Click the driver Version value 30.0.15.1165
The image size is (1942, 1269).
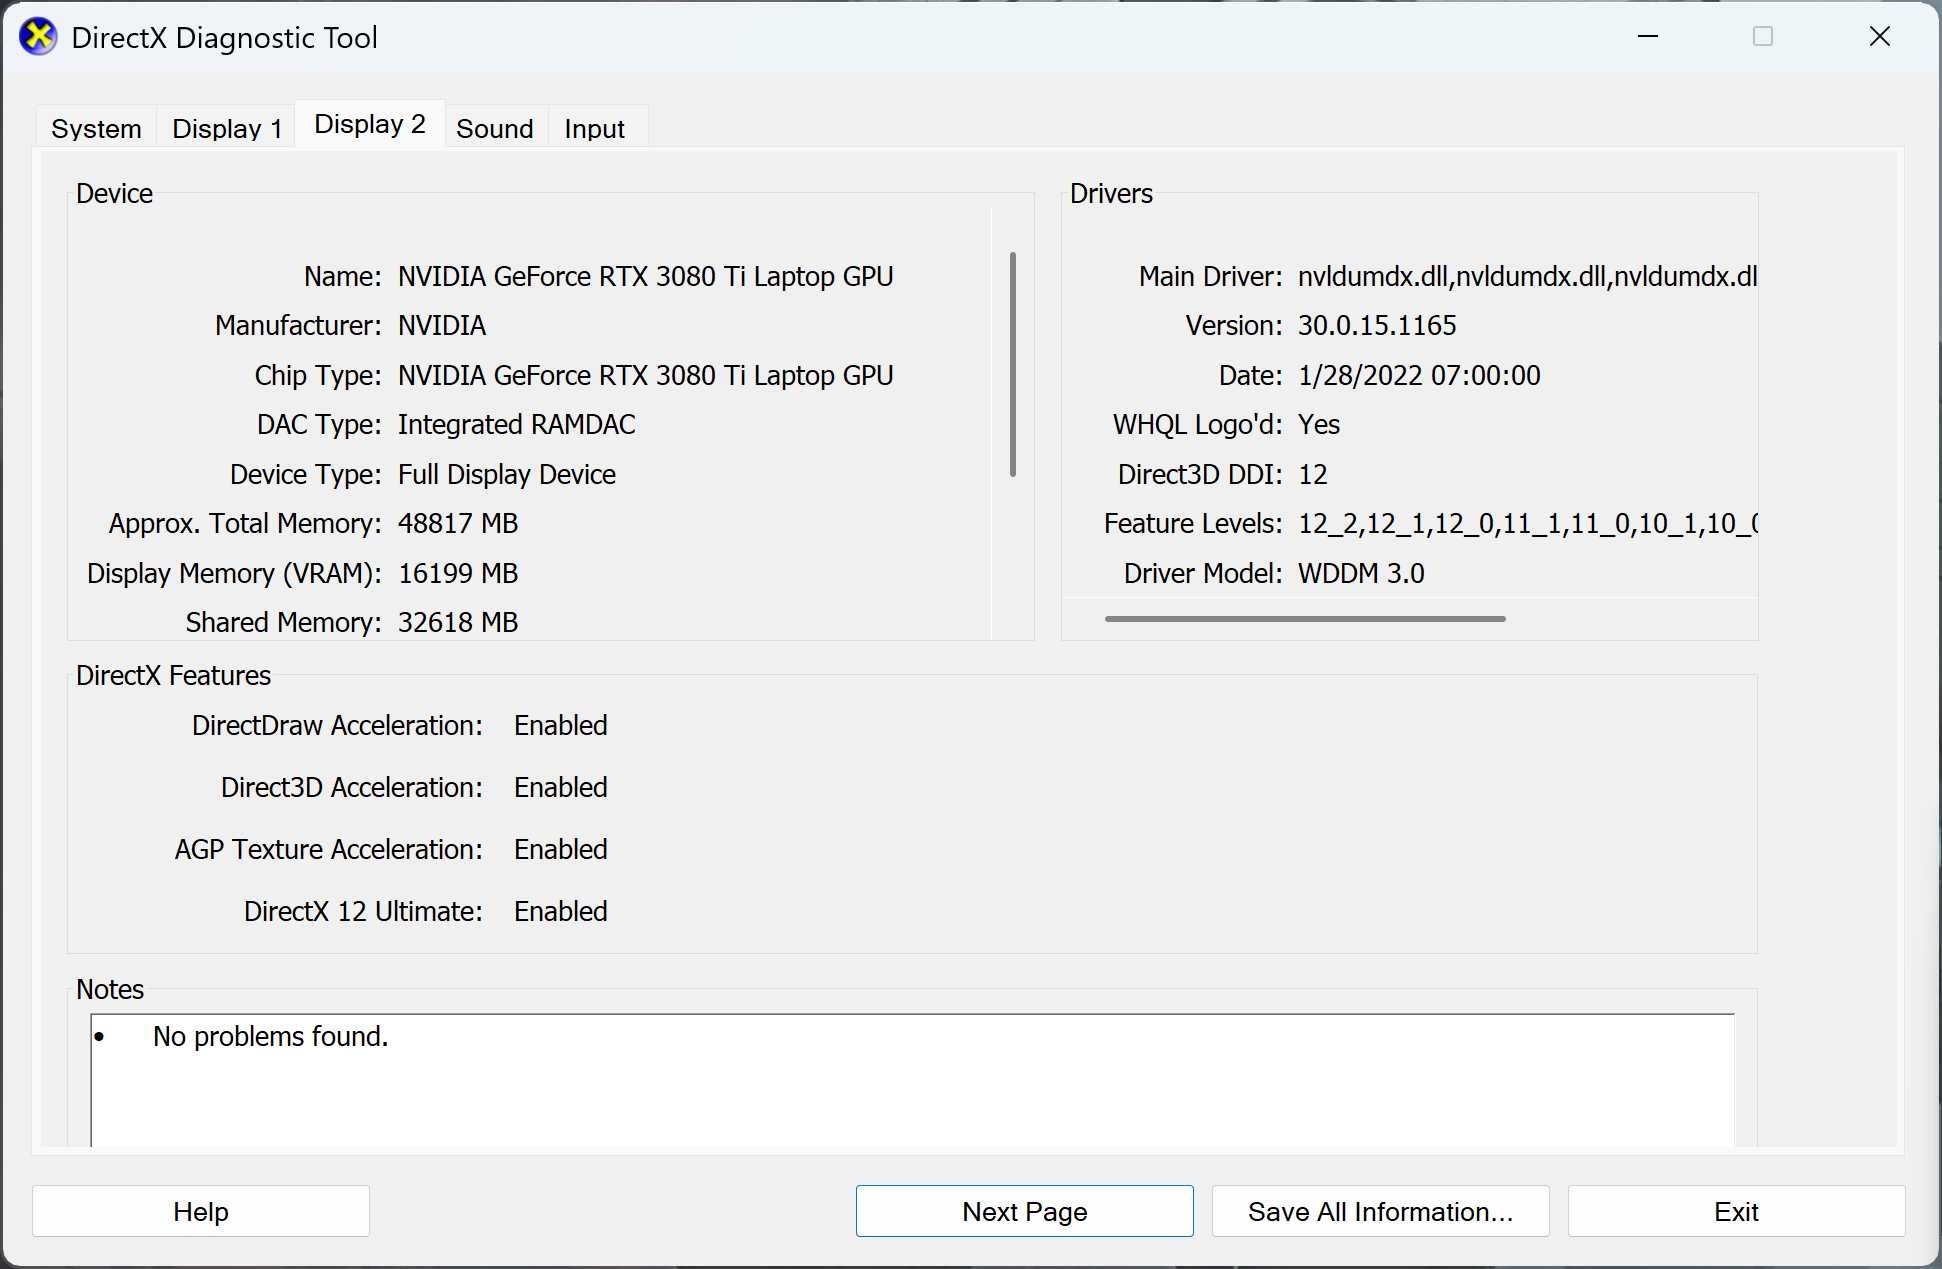click(x=1376, y=325)
